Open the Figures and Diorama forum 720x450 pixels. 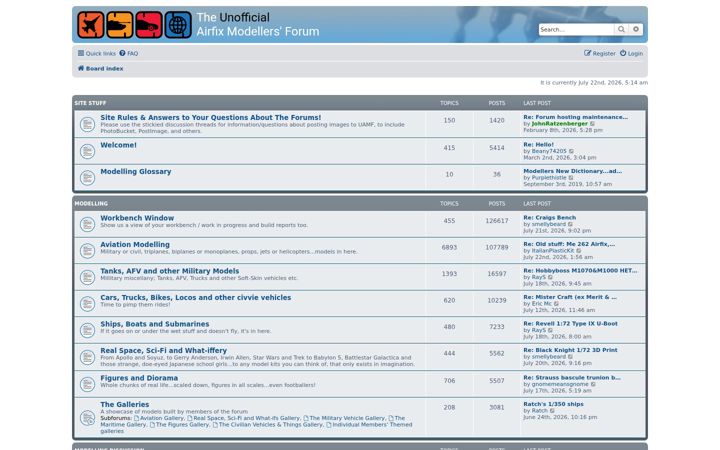(x=139, y=378)
